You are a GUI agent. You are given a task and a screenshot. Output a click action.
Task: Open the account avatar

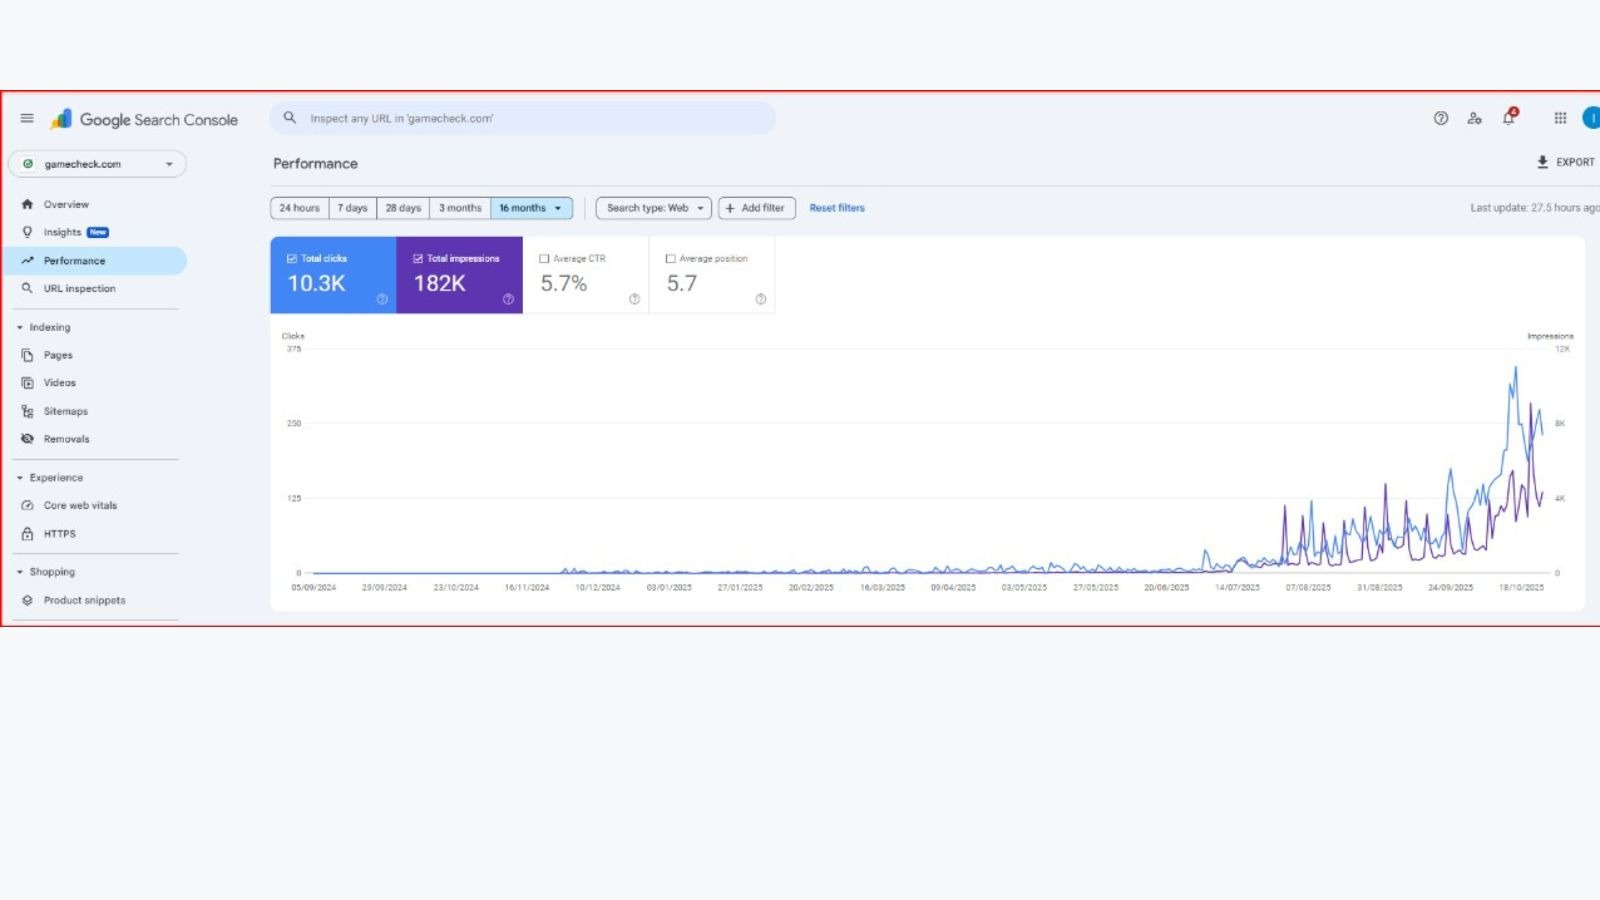click(x=1591, y=118)
